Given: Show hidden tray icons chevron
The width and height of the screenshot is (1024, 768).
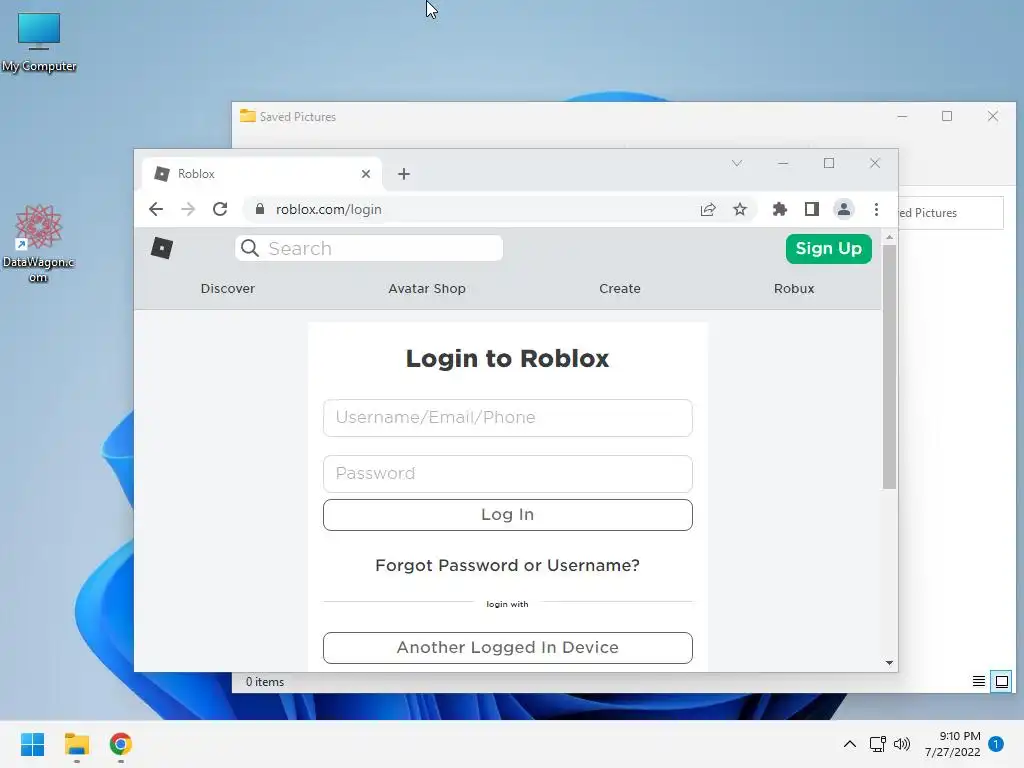Looking at the screenshot, I should 850,744.
